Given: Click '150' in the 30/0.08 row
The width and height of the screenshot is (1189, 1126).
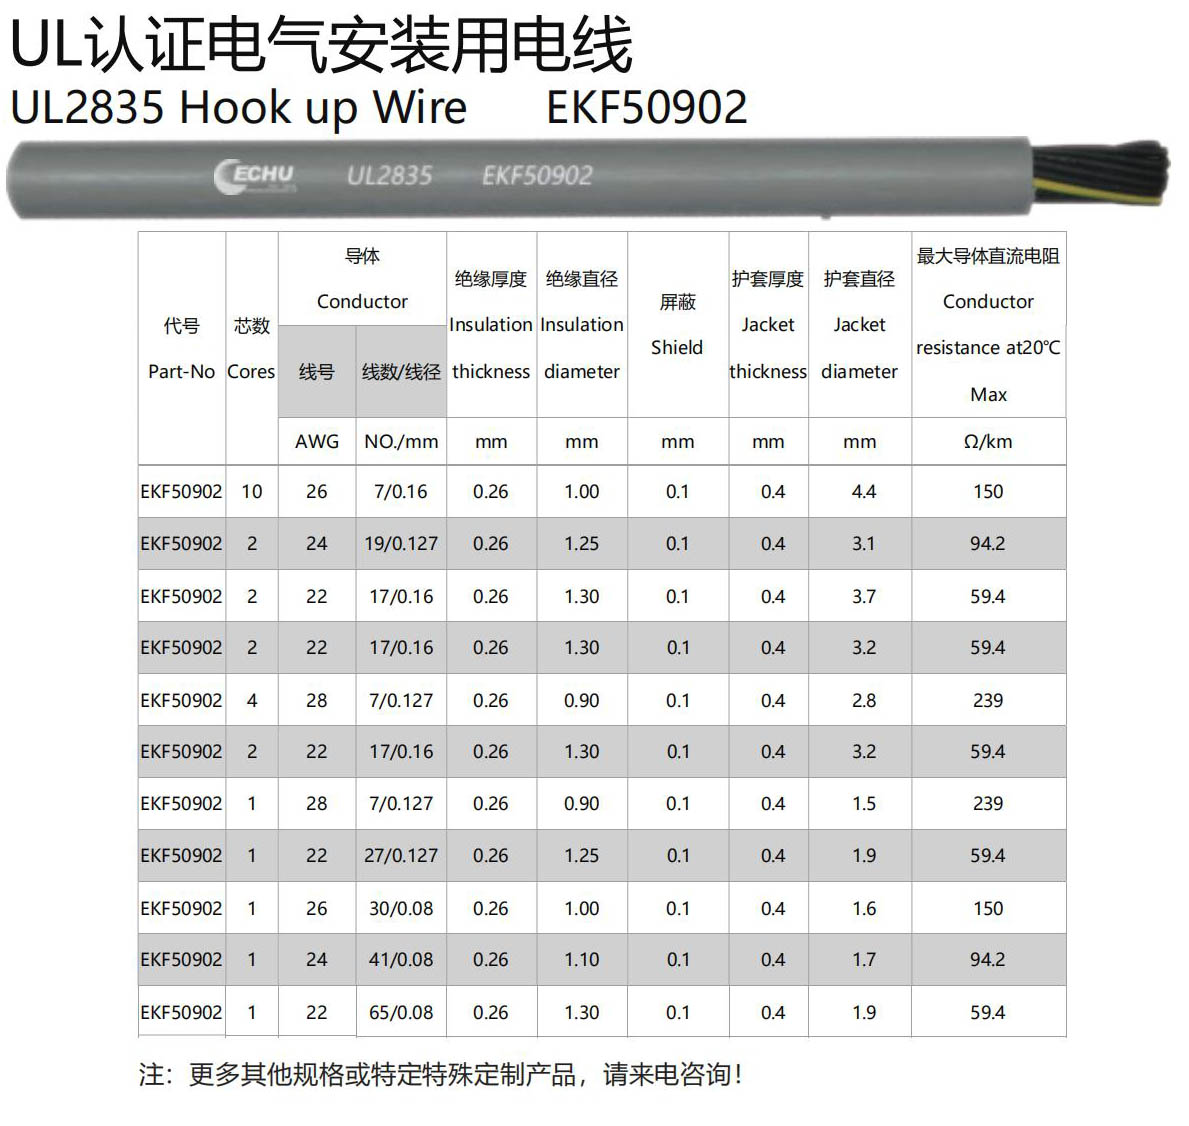Looking at the screenshot, I should coord(988,908).
